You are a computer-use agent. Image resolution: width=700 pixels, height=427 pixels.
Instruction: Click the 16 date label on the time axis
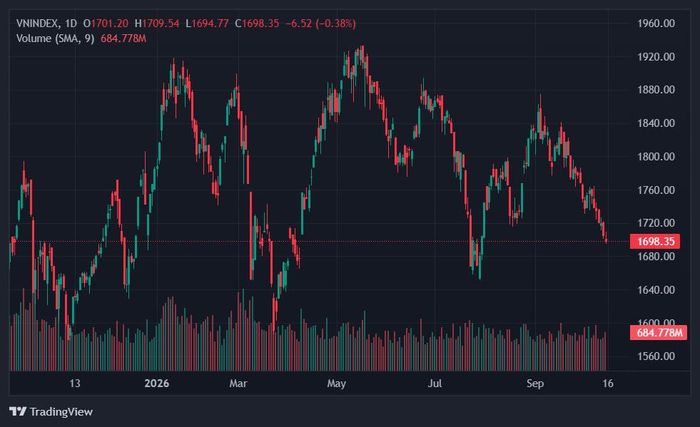coord(608,383)
